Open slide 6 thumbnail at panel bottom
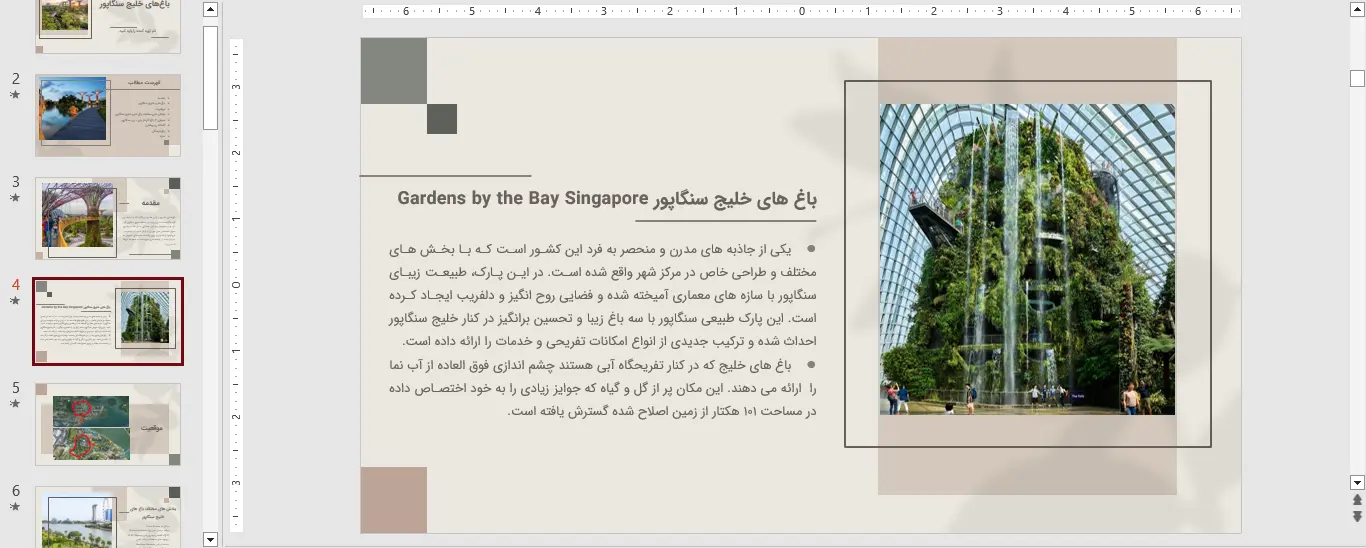Image resolution: width=1366 pixels, height=548 pixels. (108, 517)
